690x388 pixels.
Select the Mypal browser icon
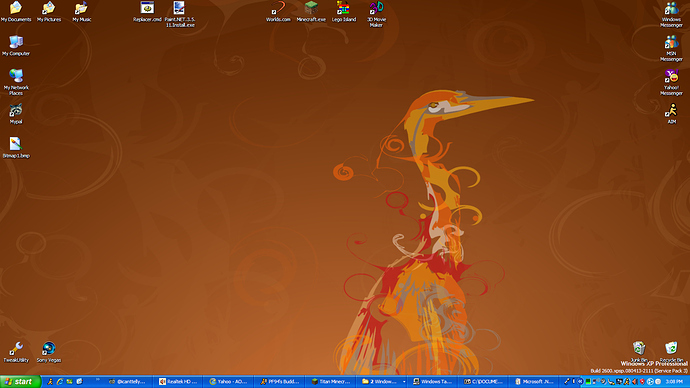[x=16, y=113]
